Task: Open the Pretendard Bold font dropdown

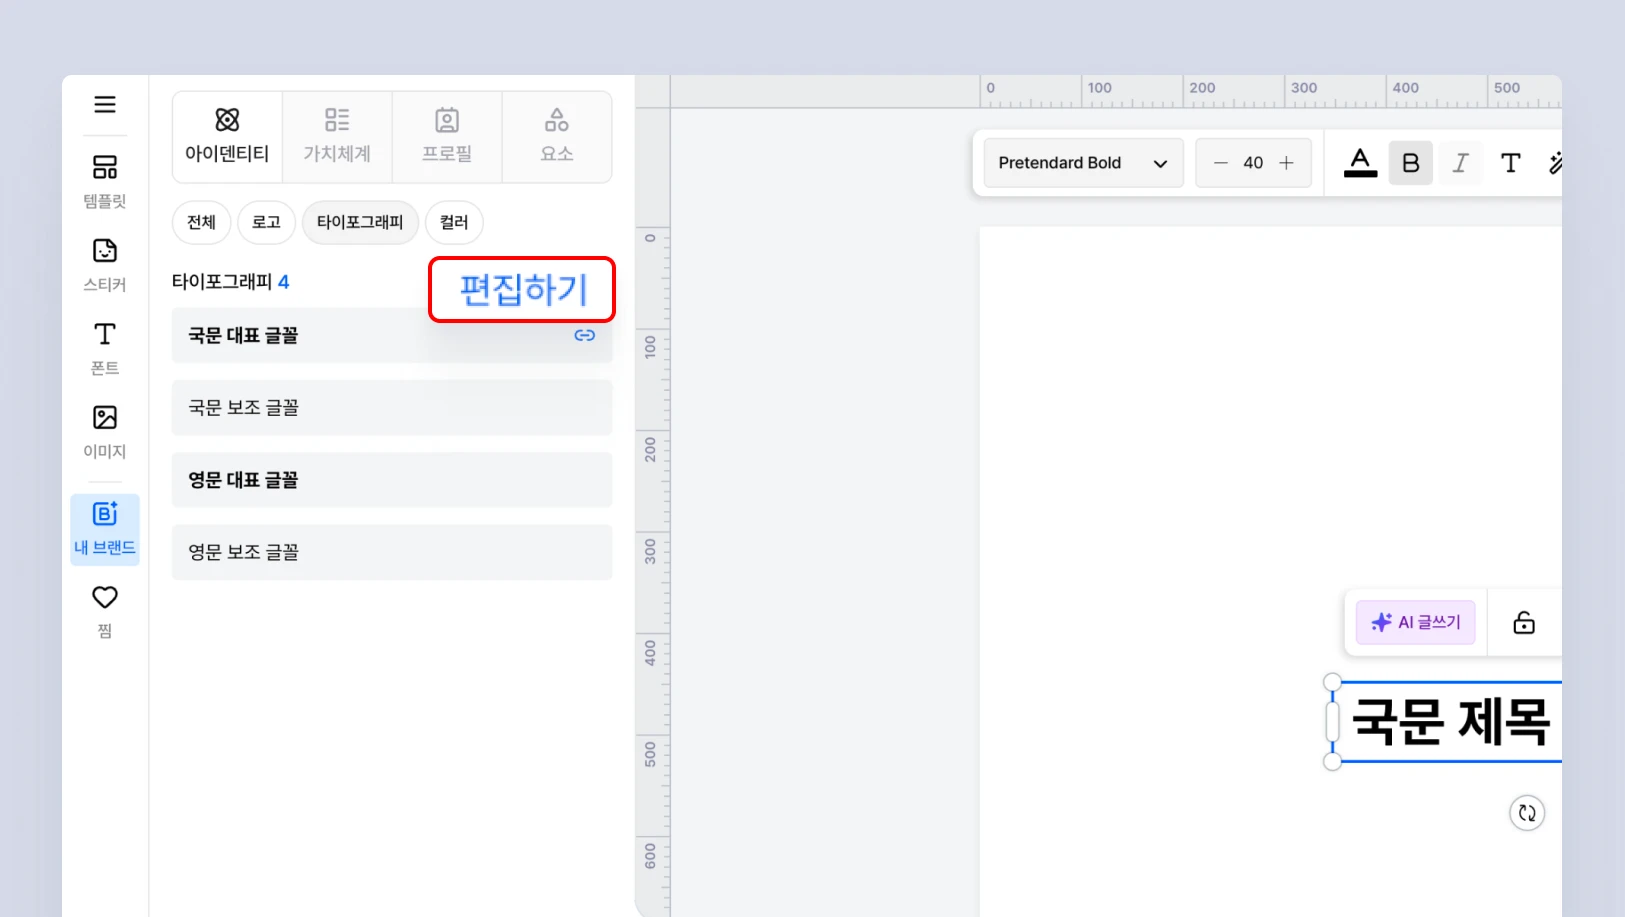Action: tap(1083, 163)
